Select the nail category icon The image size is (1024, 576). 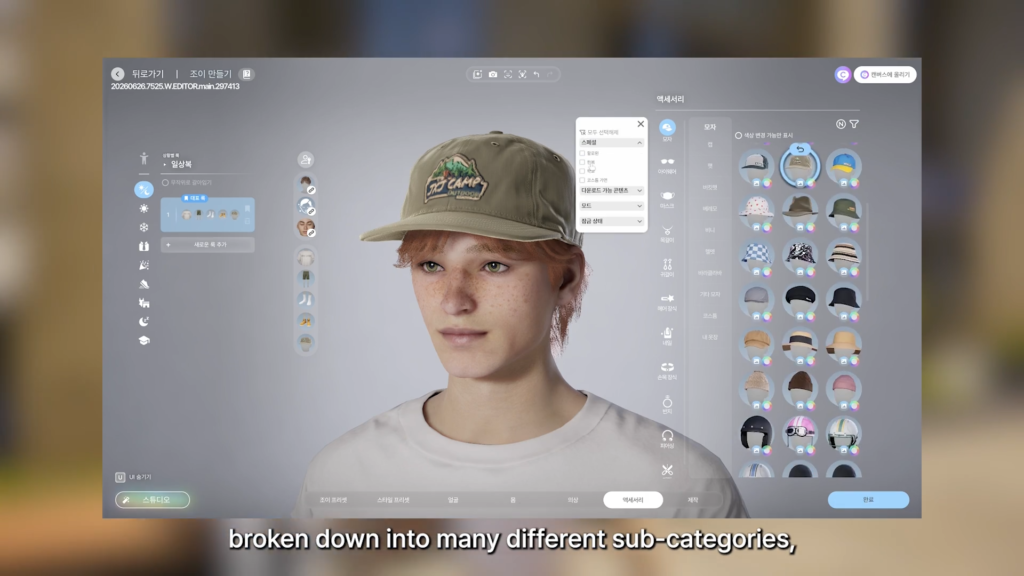point(667,336)
